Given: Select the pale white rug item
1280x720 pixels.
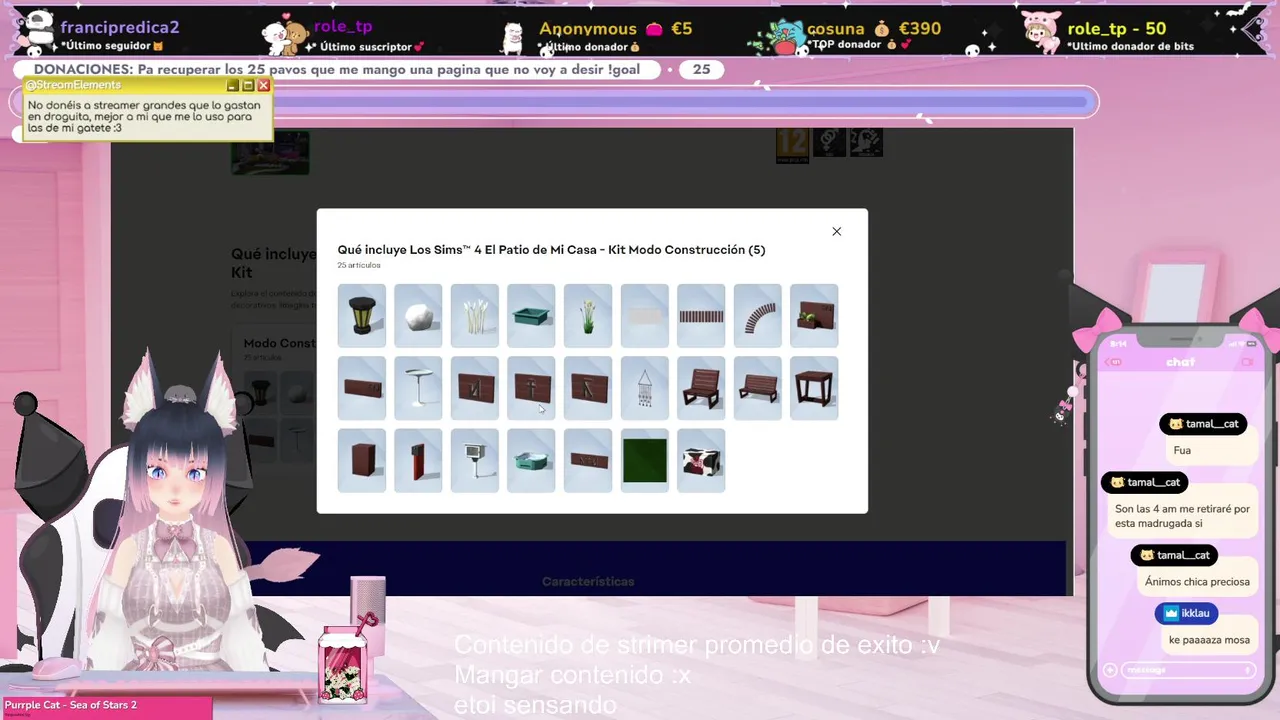Looking at the screenshot, I should point(645,316).
